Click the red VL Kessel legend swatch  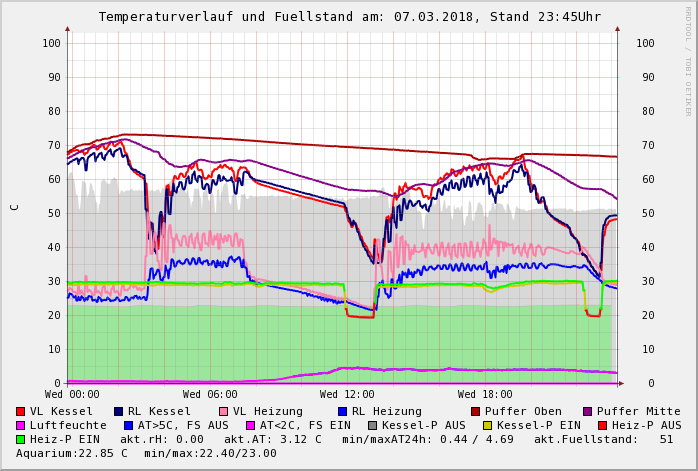tap(20, 411)
